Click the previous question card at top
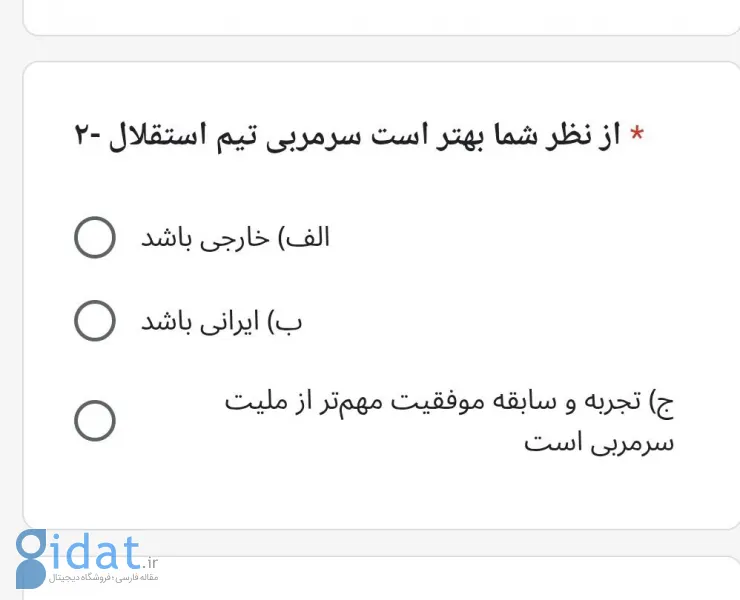This screenshot has height=600, width=740. coord(381,18)
